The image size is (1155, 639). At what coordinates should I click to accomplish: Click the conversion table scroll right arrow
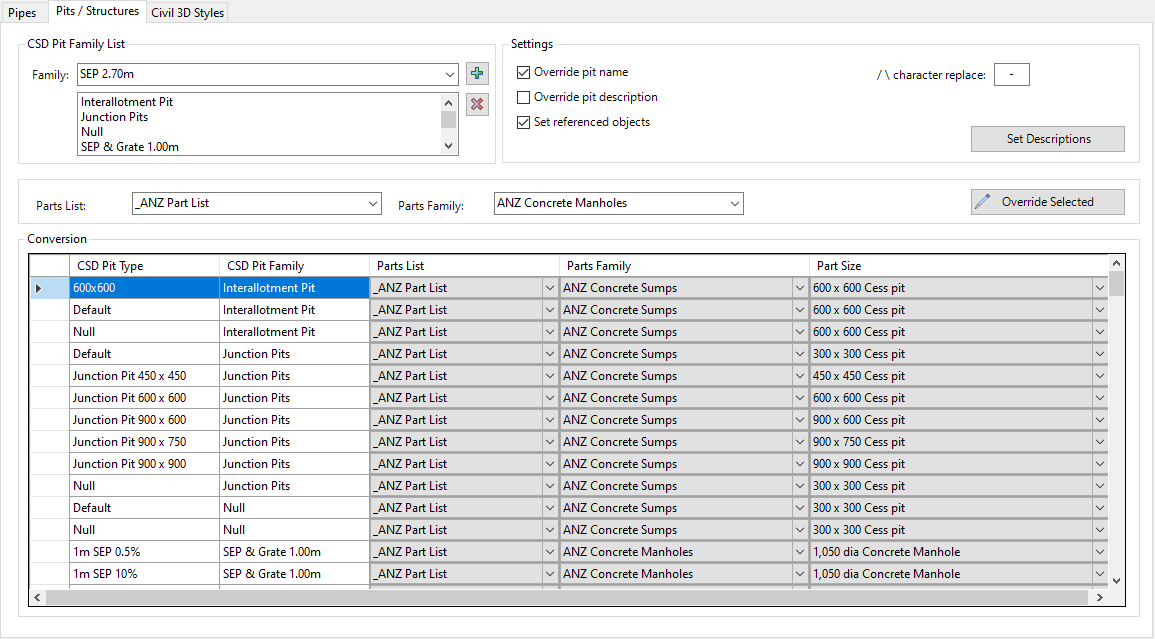tap(1099, 597)
